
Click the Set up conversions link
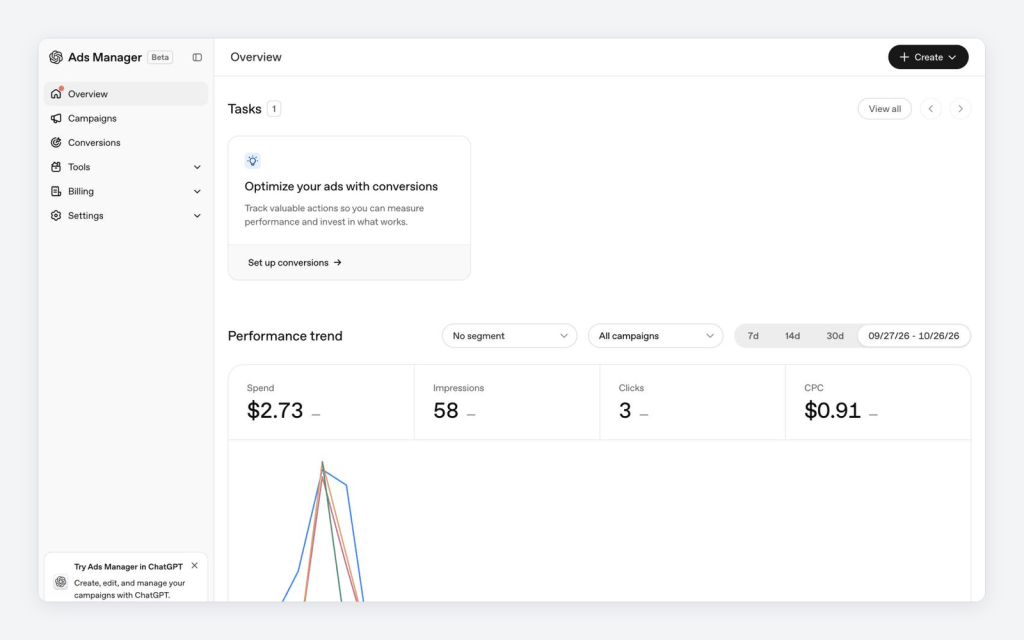[295, 263]
